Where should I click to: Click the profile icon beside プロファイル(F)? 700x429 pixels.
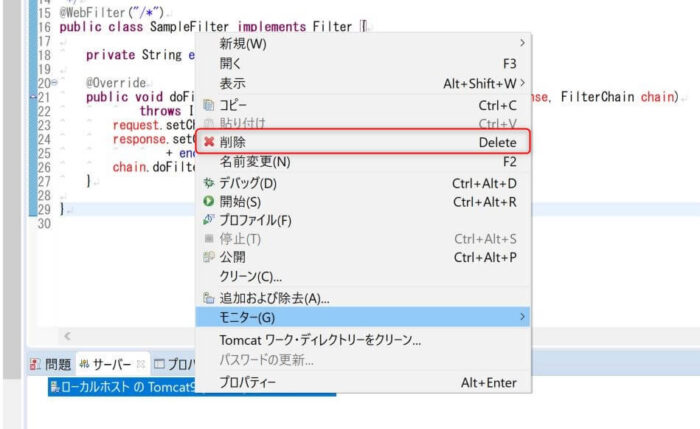tap(208, 220)
